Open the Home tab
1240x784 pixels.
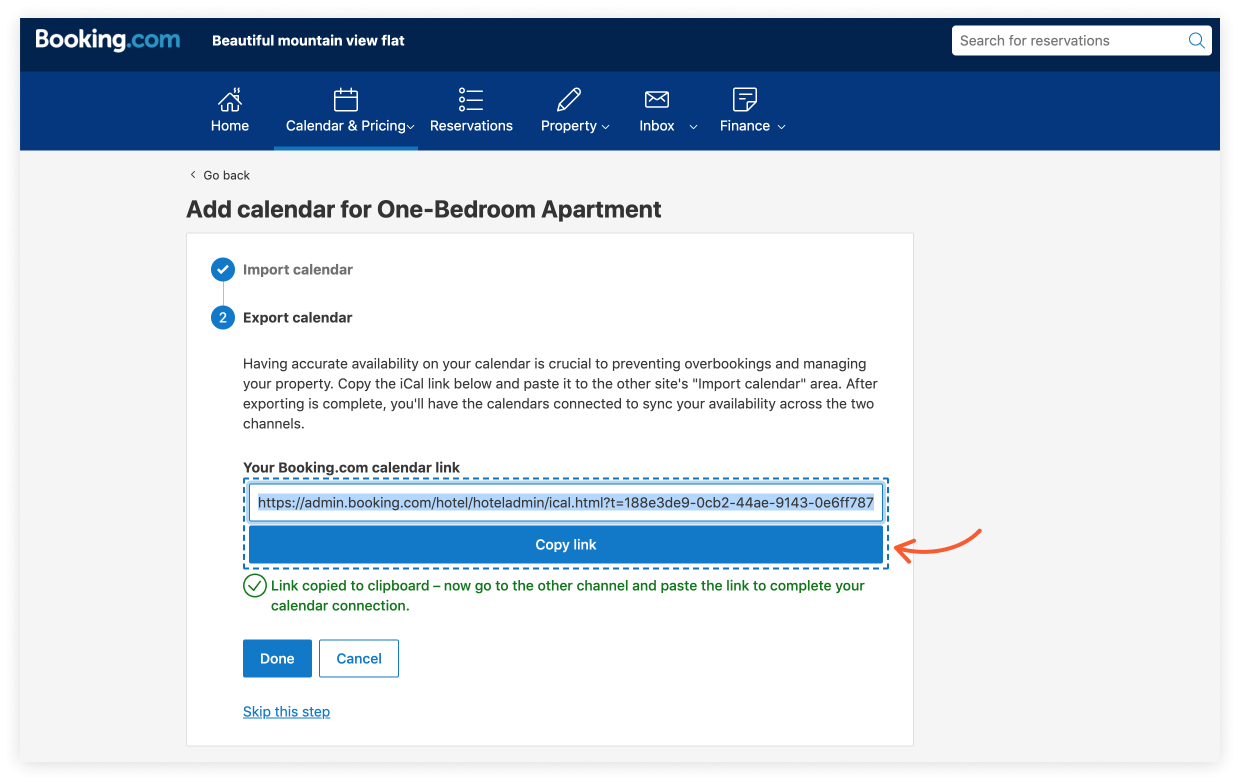(x=230, y=111)
